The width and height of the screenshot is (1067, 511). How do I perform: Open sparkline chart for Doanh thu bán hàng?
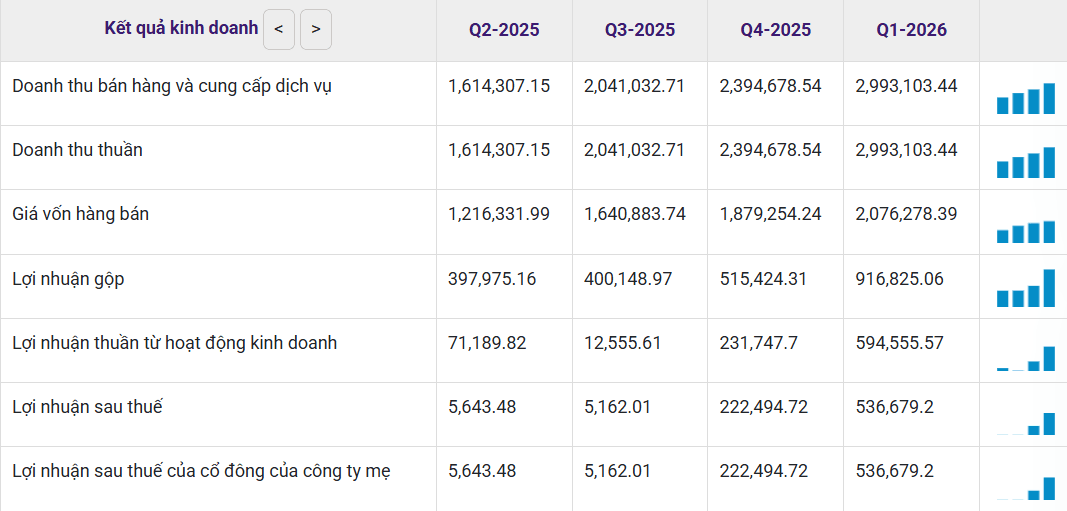1025,98
